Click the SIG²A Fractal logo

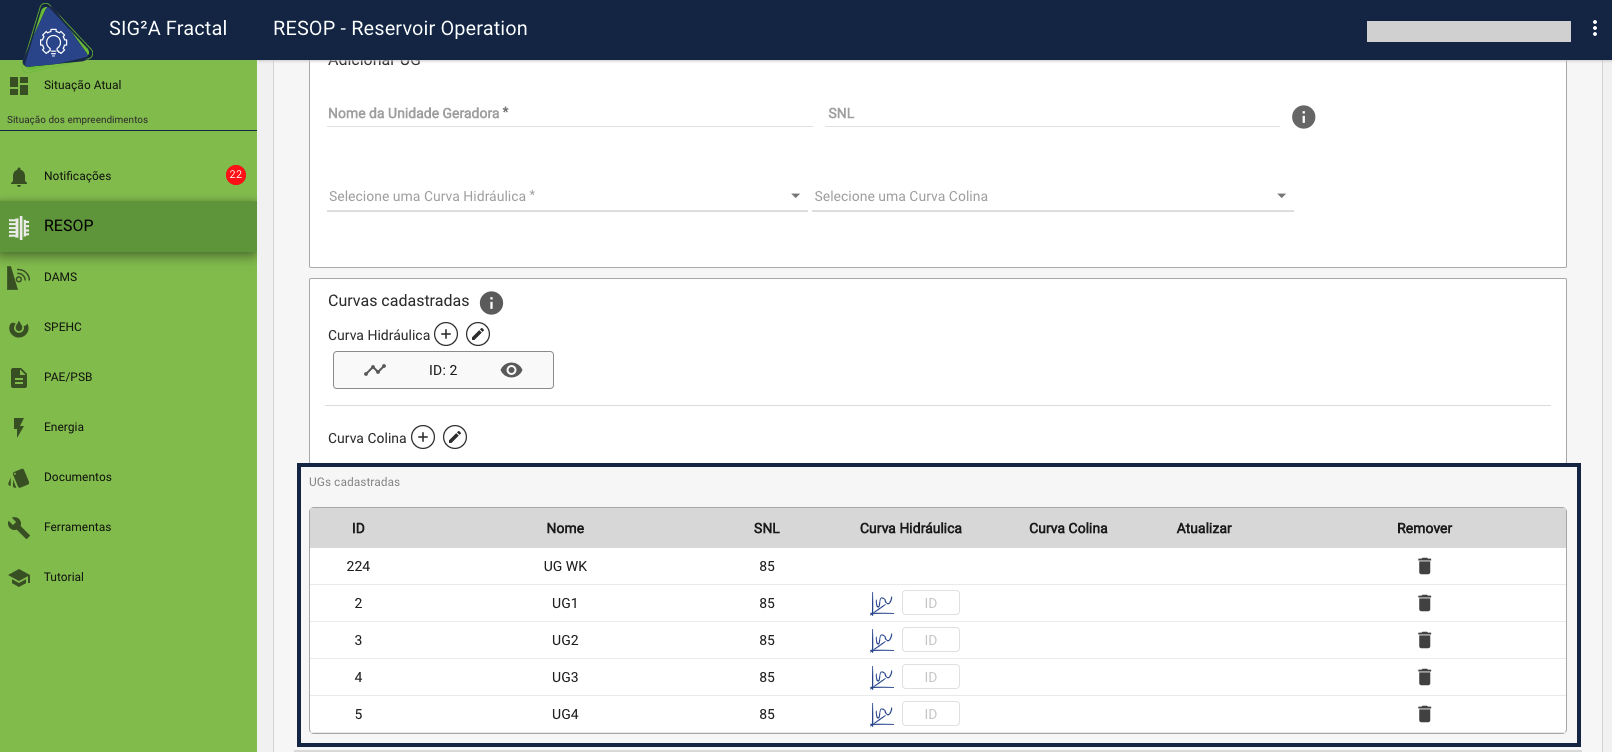click(53, 35)
